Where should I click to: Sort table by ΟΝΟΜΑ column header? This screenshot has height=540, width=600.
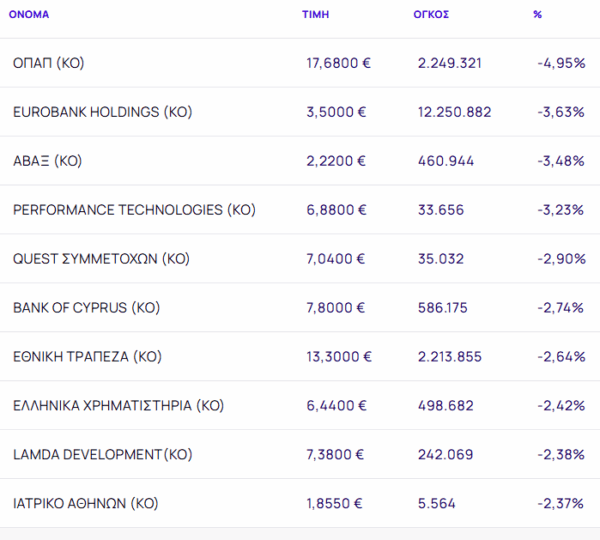click(x=28, y=15)
